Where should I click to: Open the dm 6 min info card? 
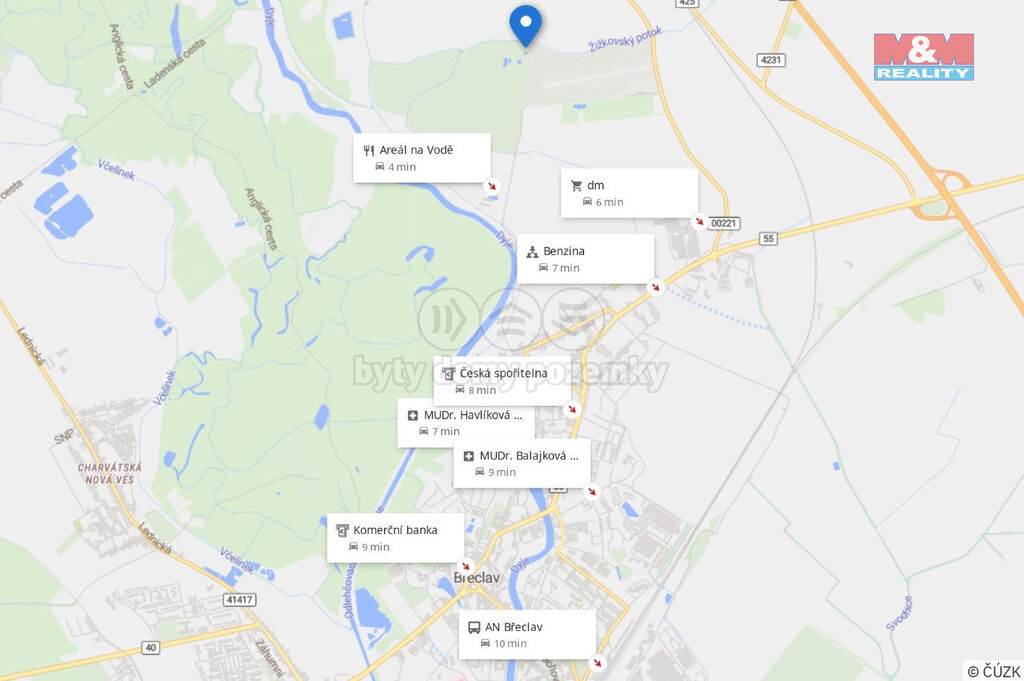[x=630, y=193]
